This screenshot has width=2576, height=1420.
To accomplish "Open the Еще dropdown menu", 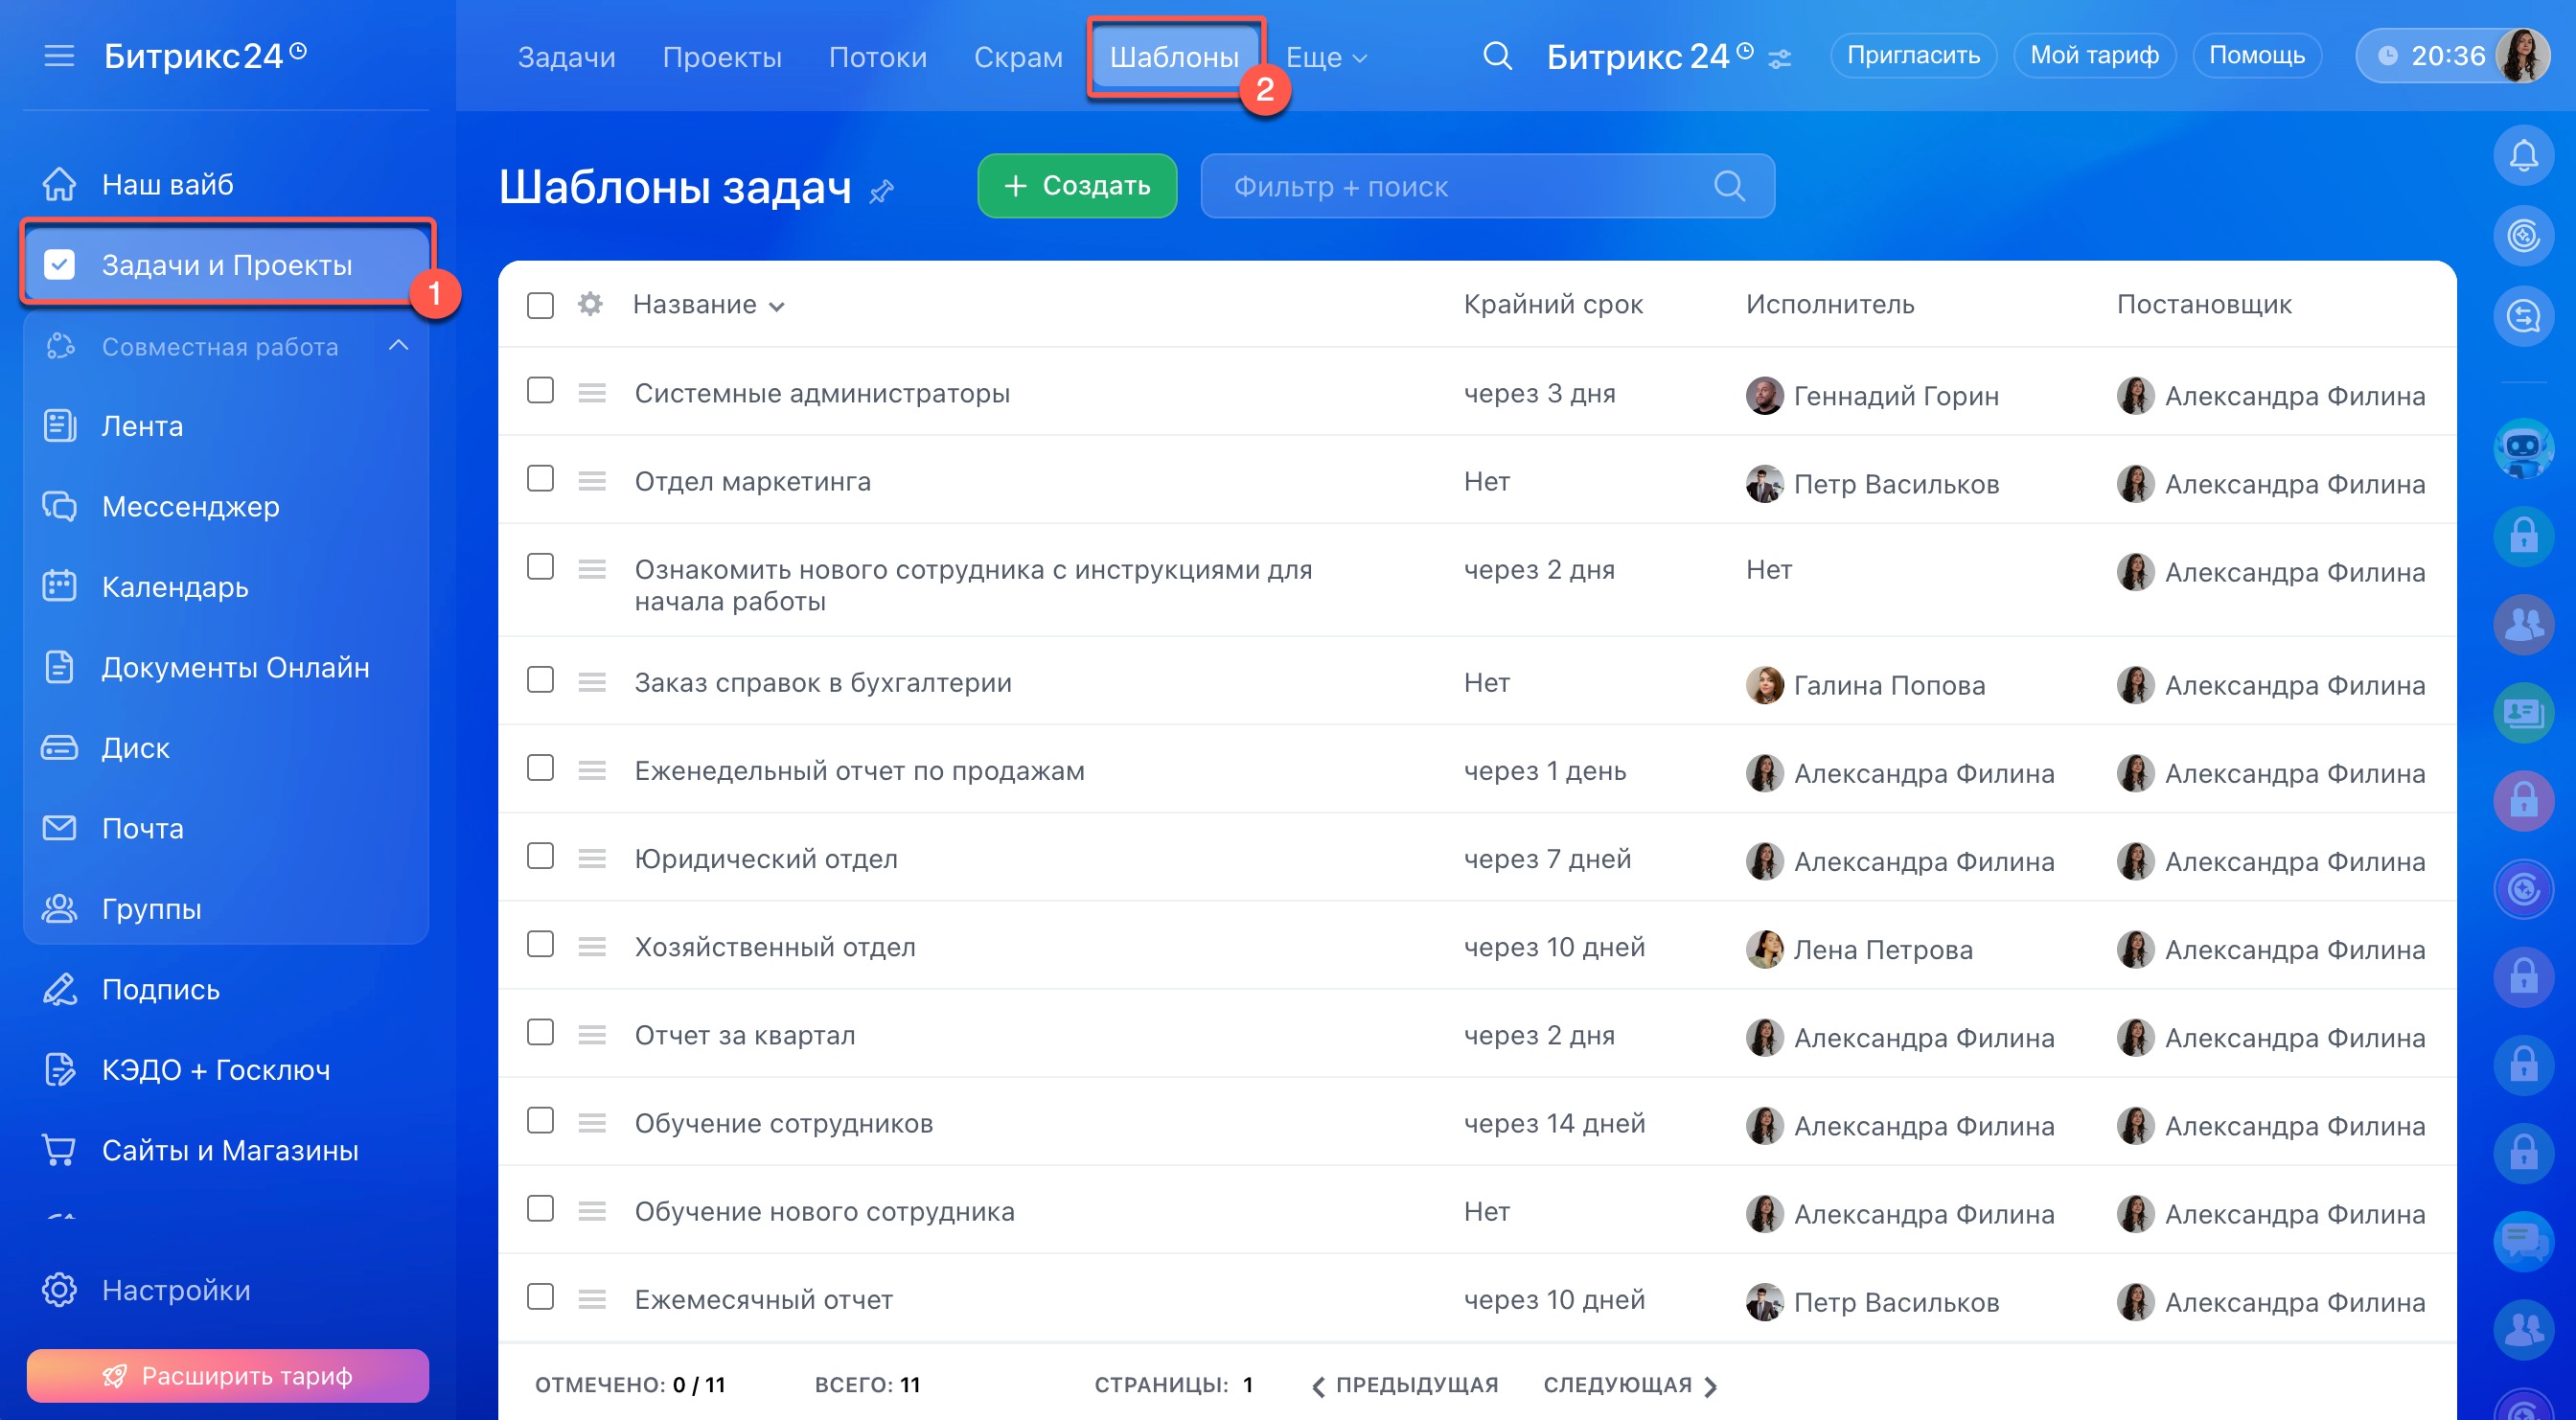I will (x=1325, y=57).
